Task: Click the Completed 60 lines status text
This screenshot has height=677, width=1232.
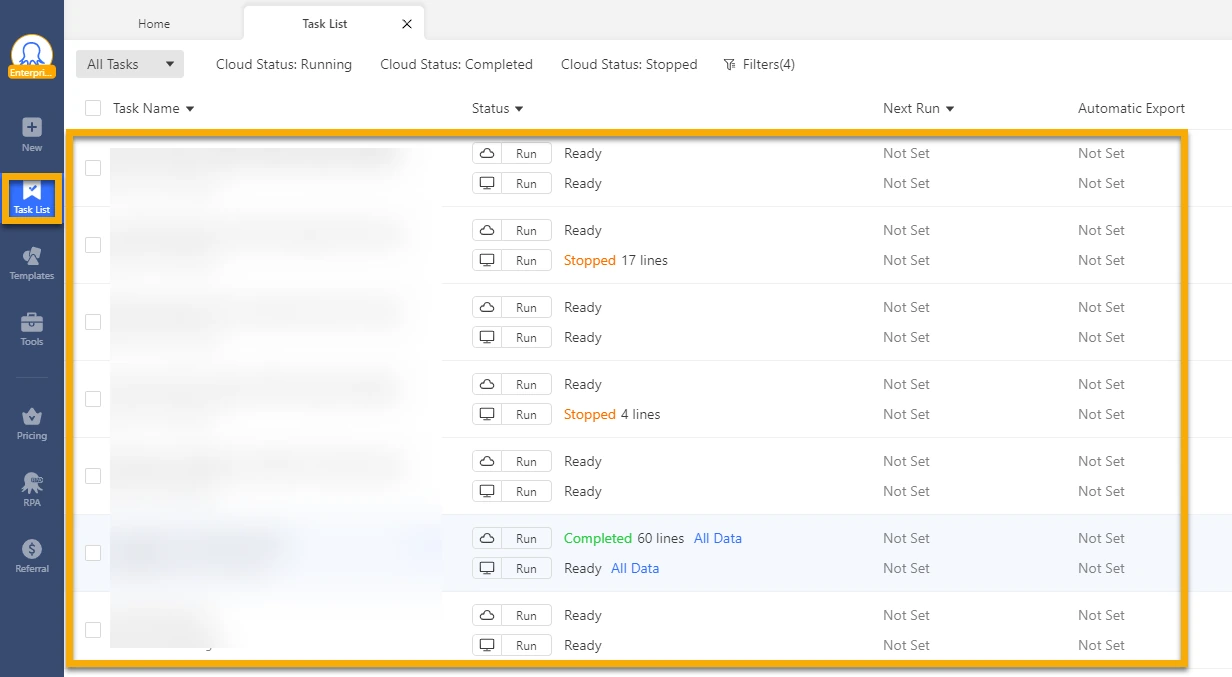Action: (624, 538)
